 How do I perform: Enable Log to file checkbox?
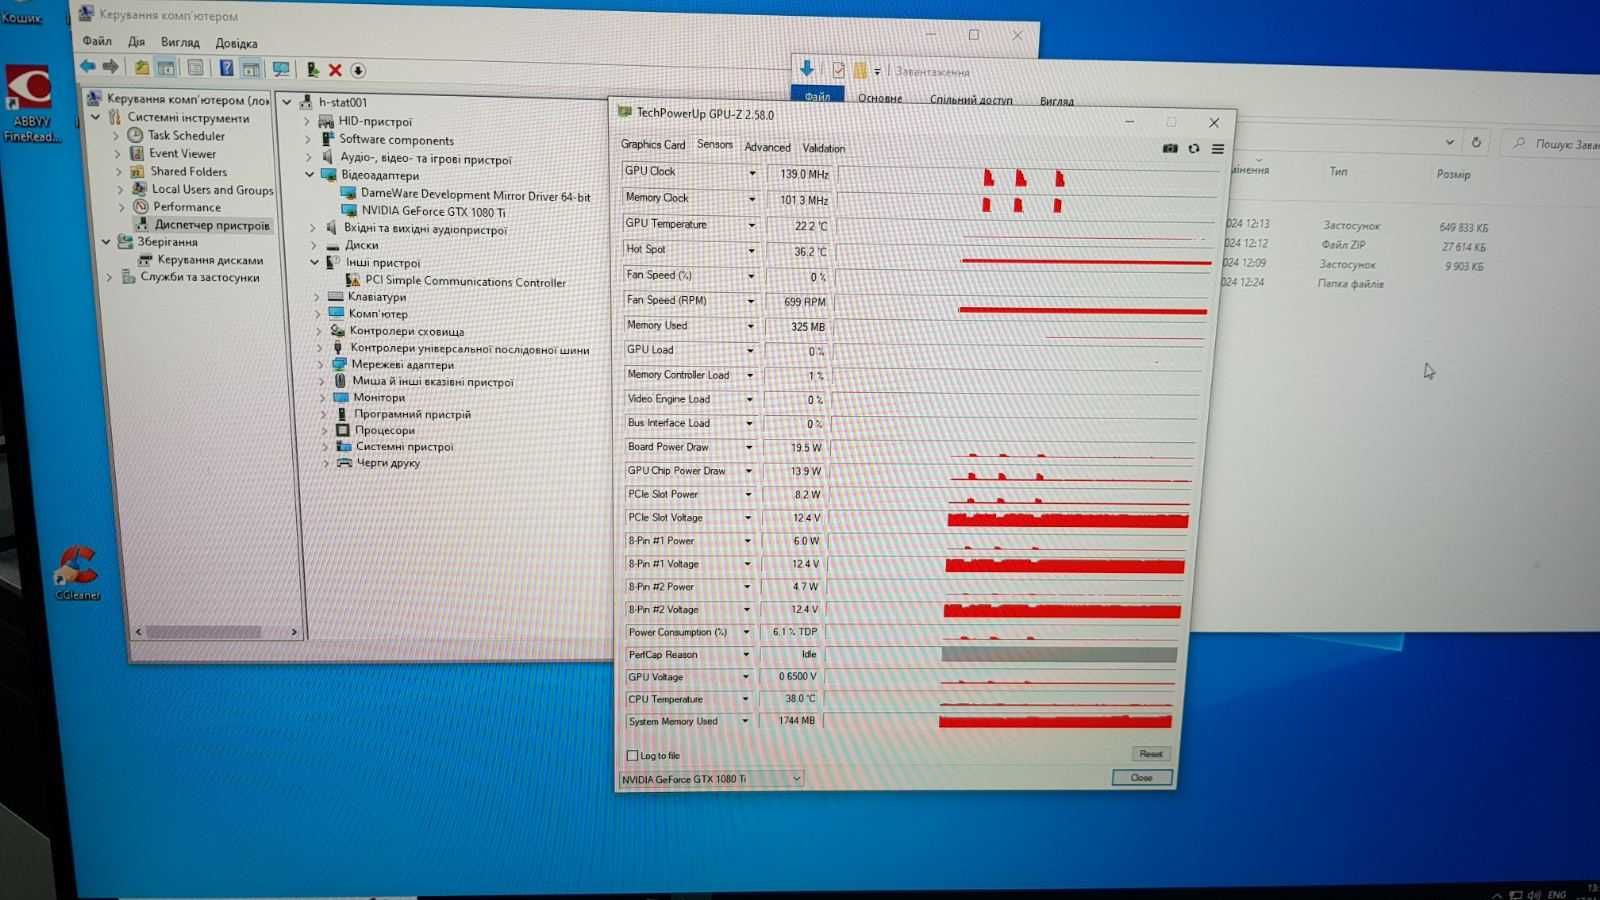tap(632, 755)
